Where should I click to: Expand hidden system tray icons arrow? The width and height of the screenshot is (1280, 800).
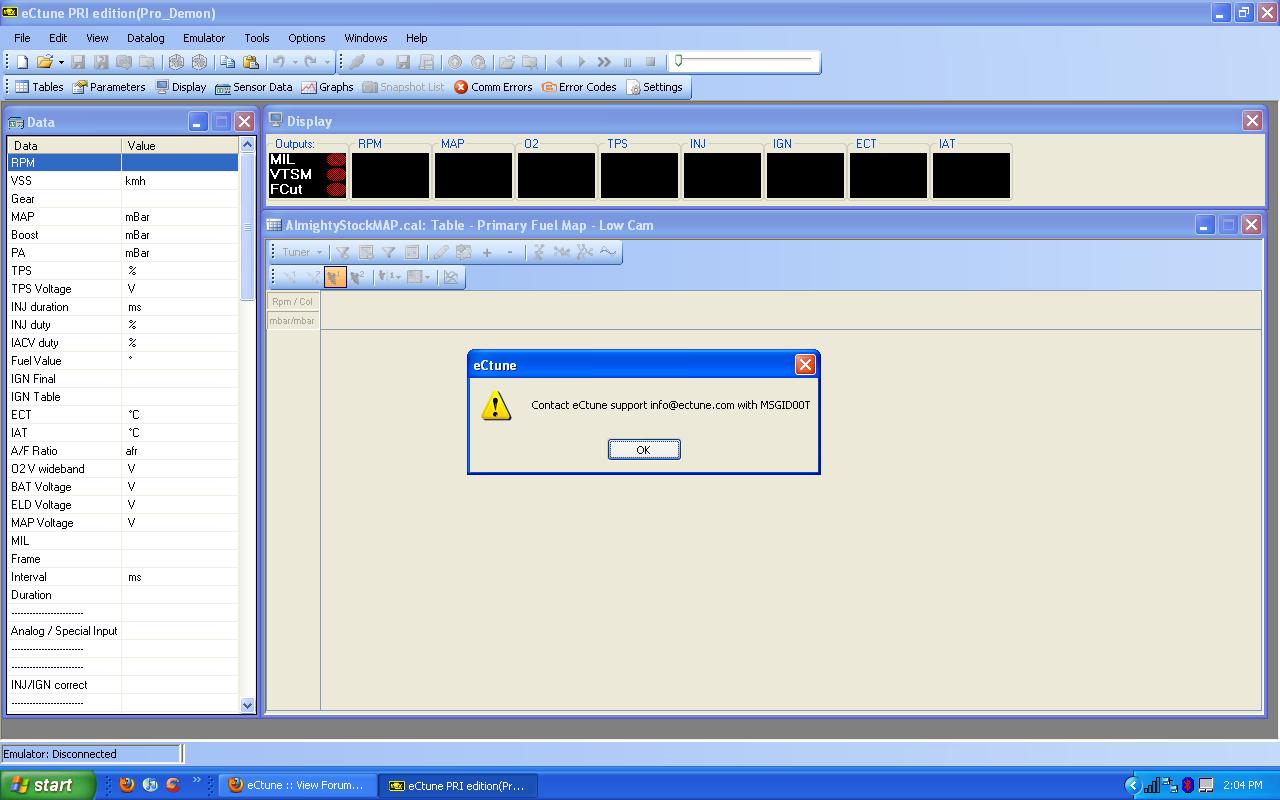pyautogui.click(x=1132, y=785)
